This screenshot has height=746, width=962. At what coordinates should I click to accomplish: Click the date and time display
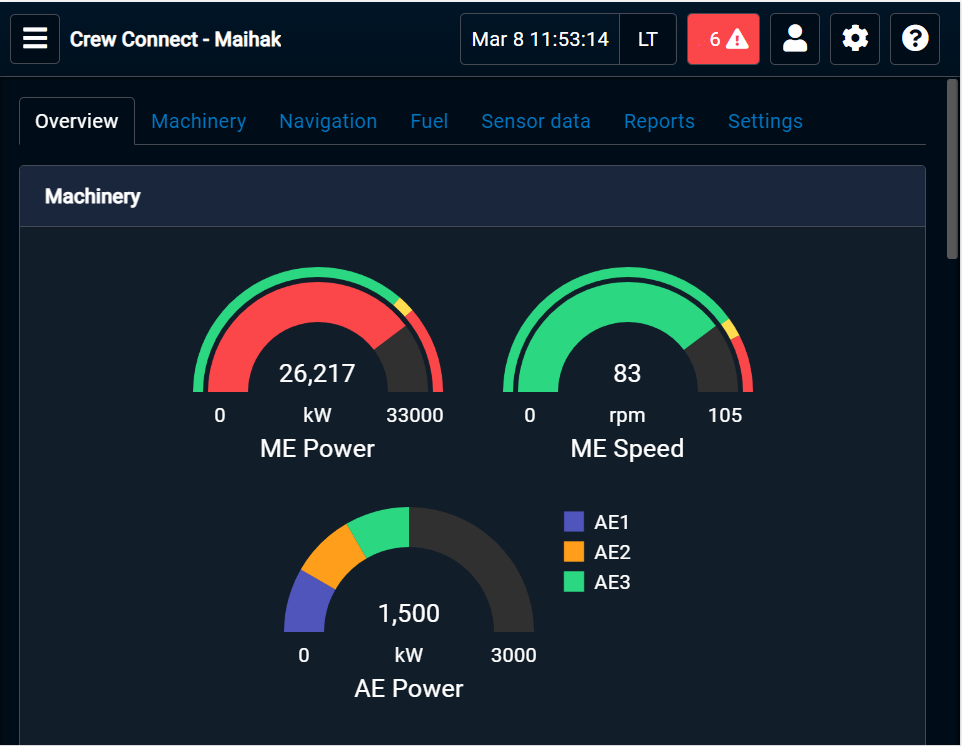[540, 39]
